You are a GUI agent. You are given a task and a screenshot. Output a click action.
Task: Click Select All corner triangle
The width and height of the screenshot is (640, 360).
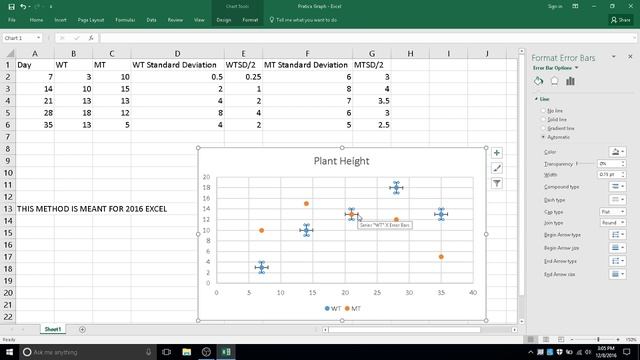(11, 53)
